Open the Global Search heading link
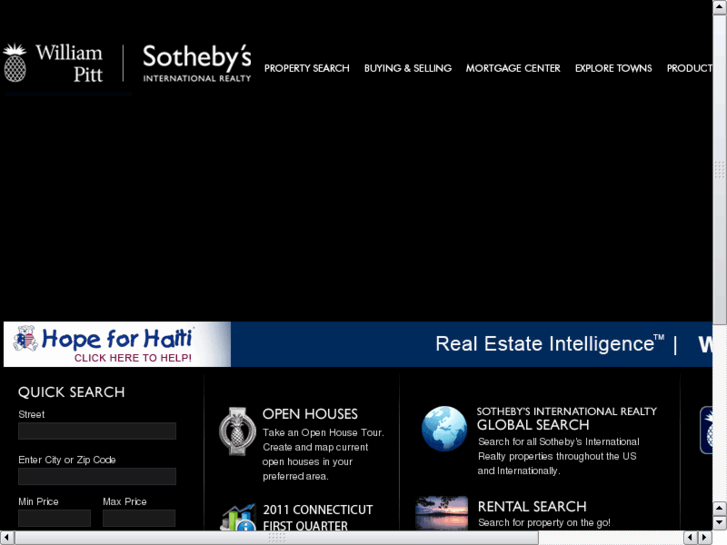The image size is (727, 545). 533,425
